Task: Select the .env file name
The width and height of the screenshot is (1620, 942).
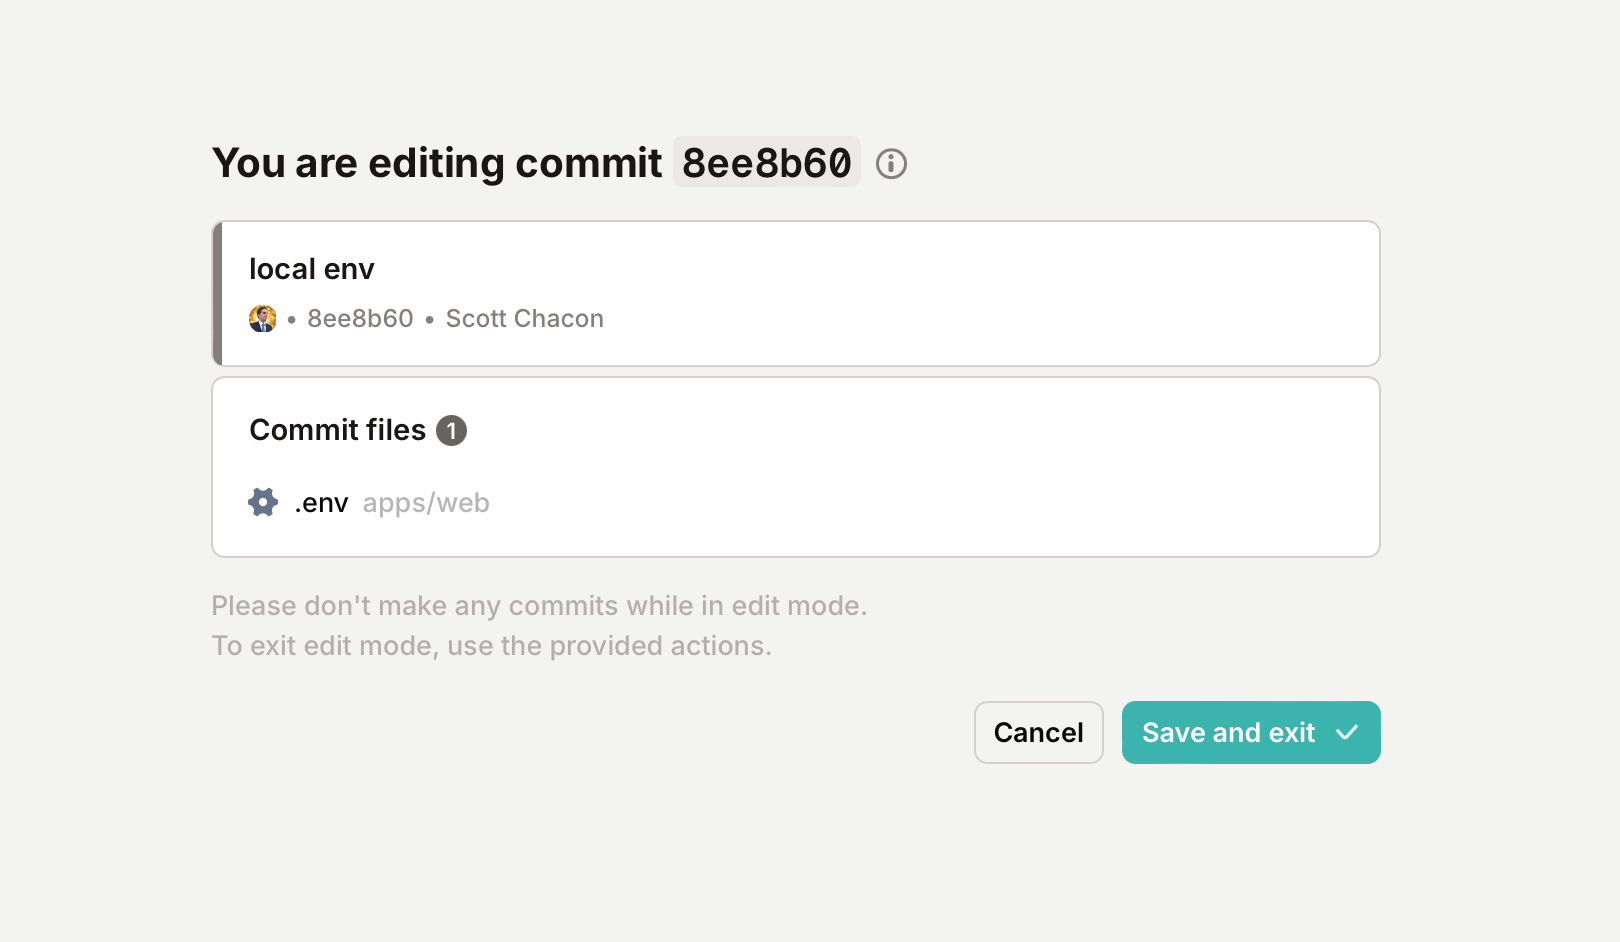Action: (x=321, y=503)
